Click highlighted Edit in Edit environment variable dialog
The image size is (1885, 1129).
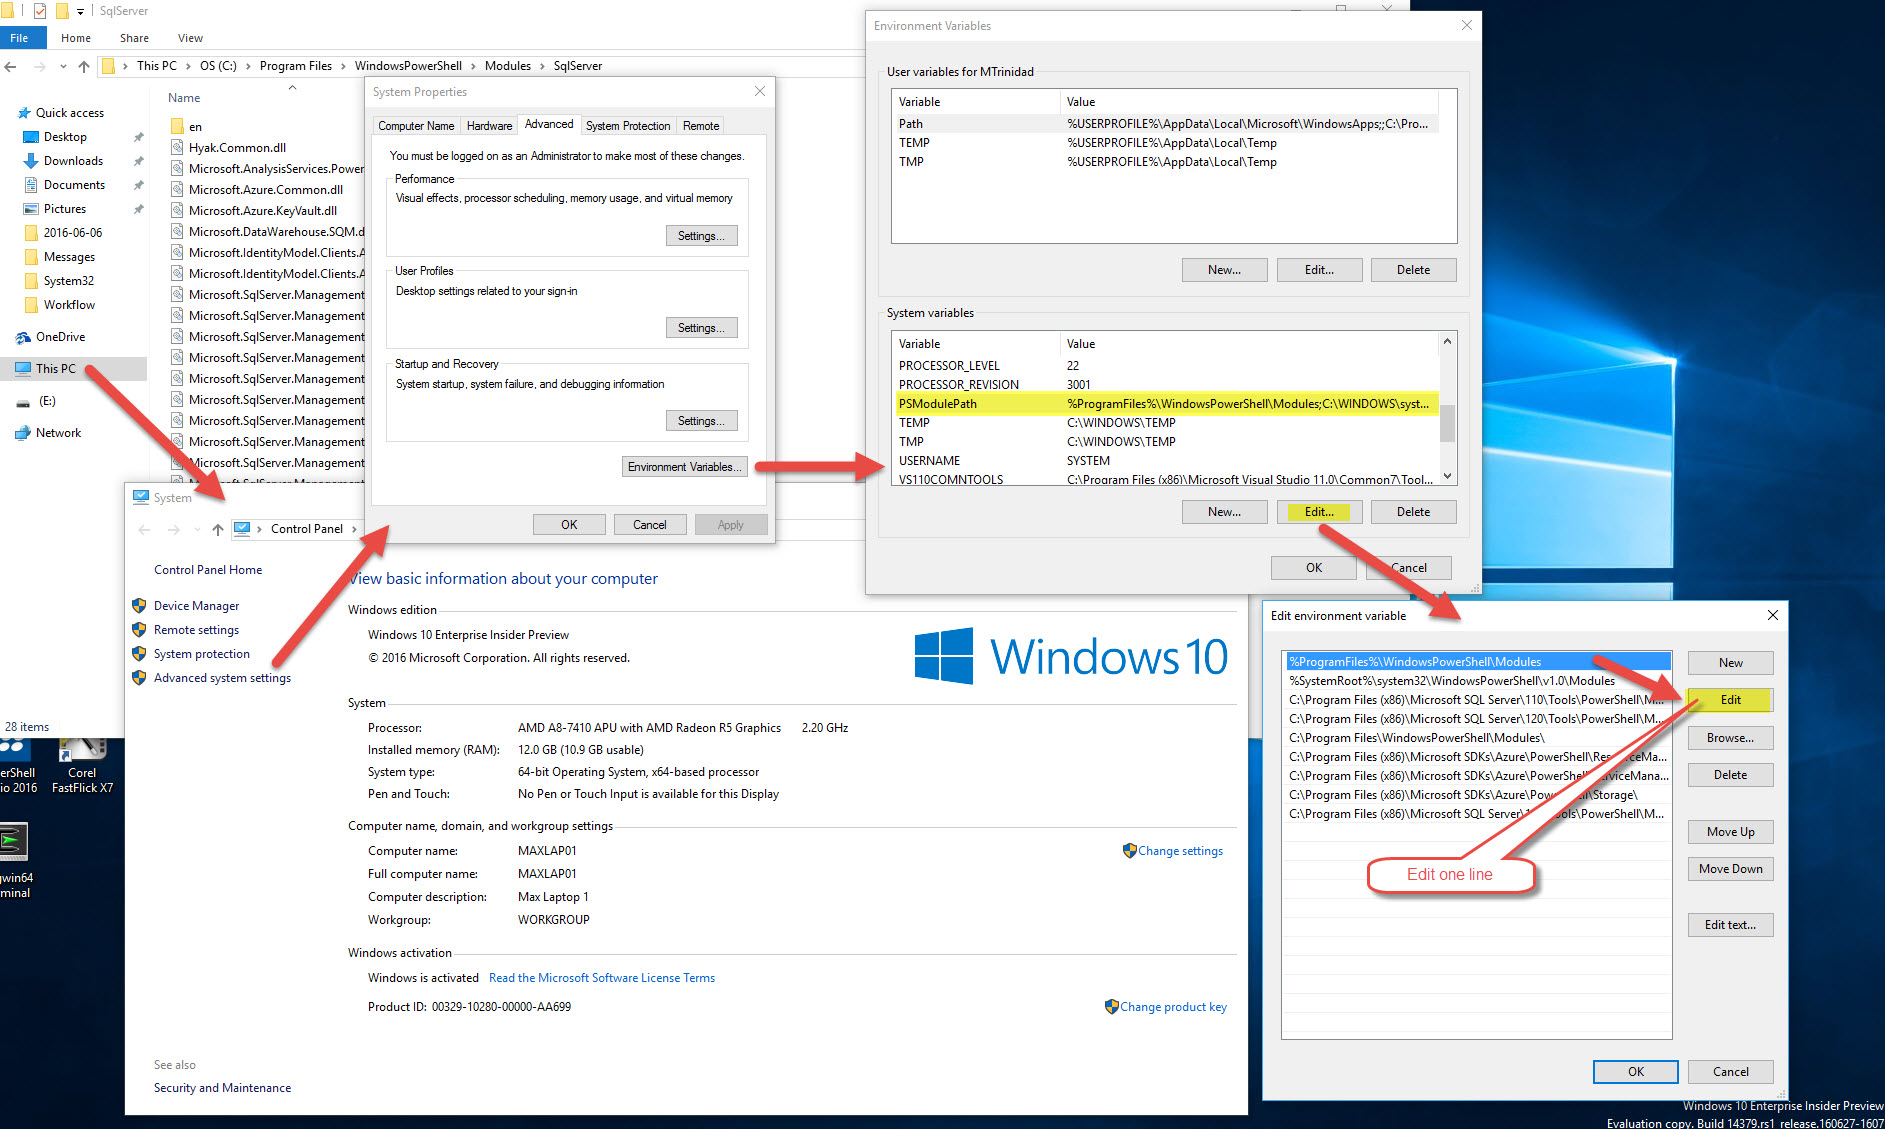point(1730,700)
